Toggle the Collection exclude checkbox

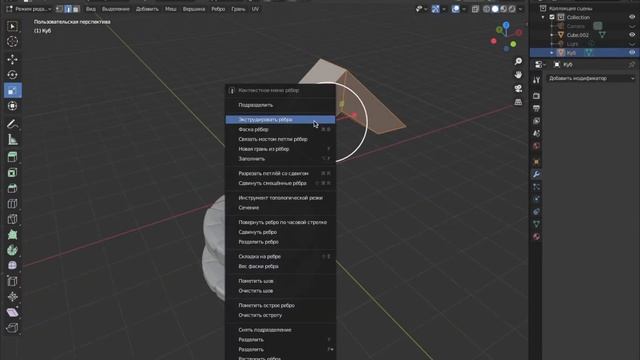pyautogui.click(x=552, y=17)
